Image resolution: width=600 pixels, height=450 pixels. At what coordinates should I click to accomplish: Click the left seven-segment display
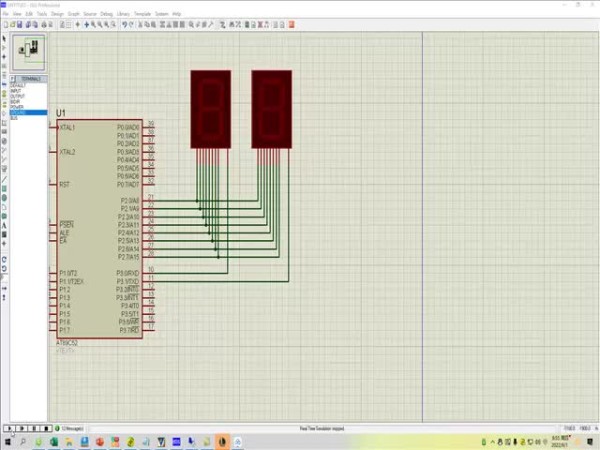coord(210,109)
